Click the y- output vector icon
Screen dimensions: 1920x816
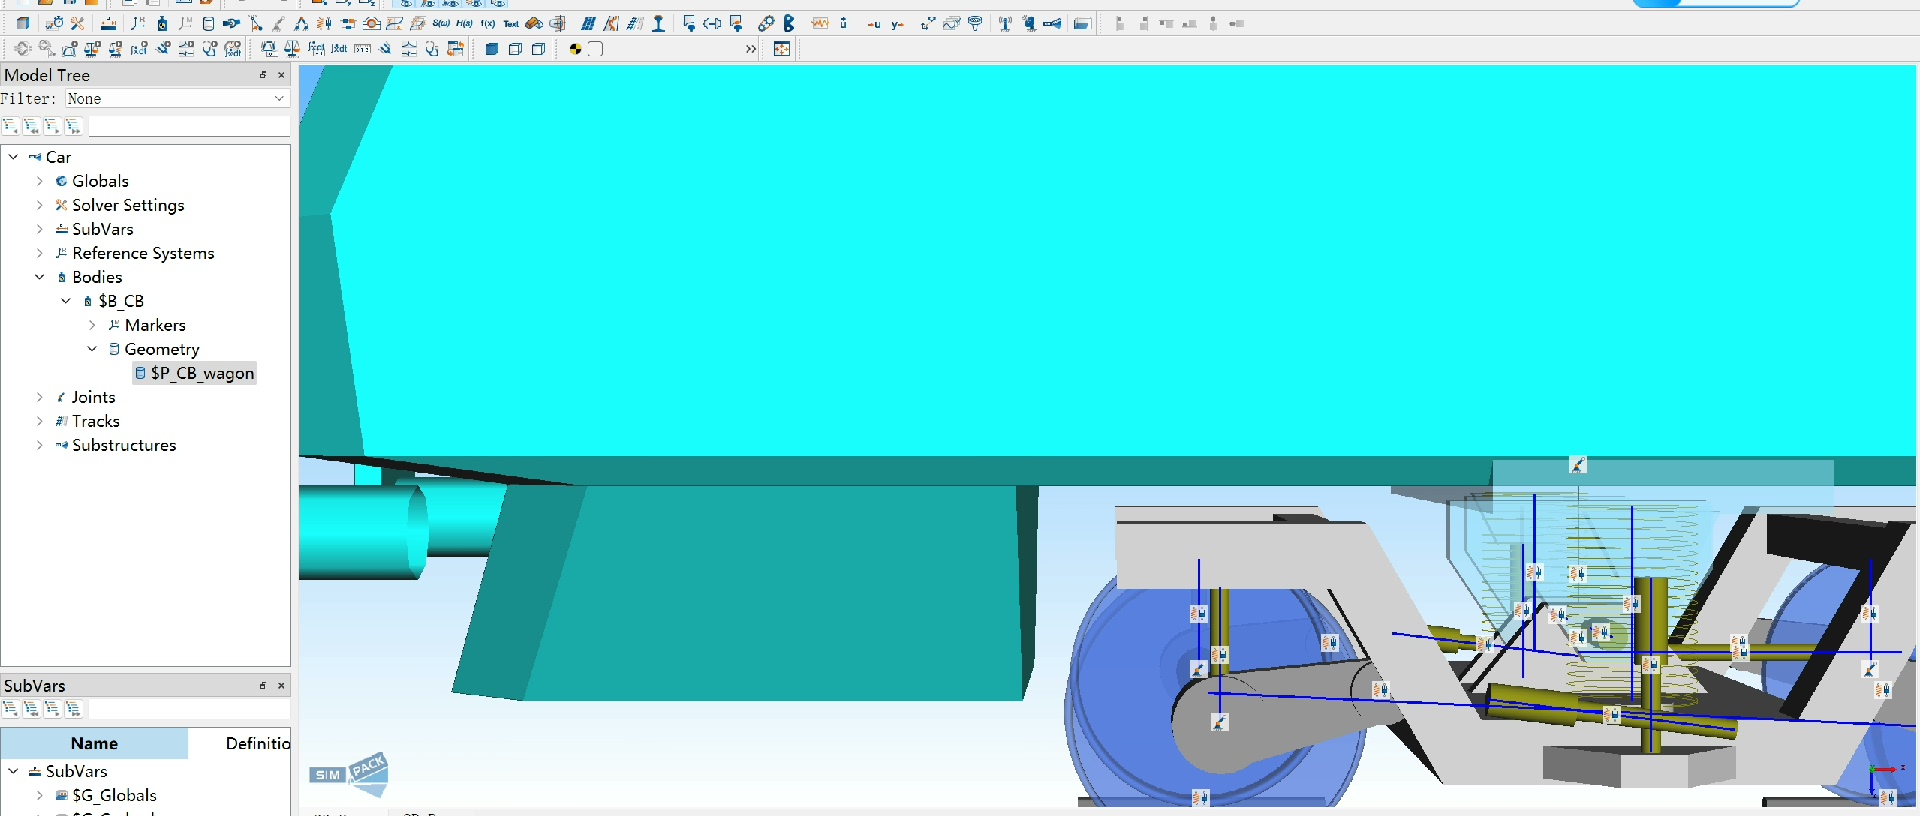click(x=897, y=24)
